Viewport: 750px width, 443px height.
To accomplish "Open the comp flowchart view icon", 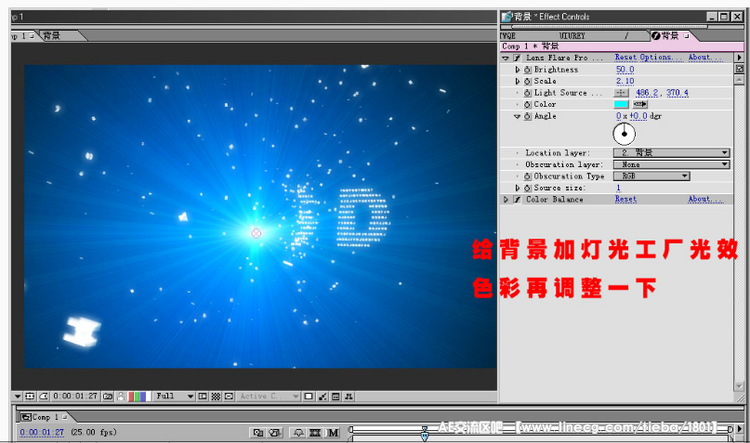I will click(x=349, y=396).
